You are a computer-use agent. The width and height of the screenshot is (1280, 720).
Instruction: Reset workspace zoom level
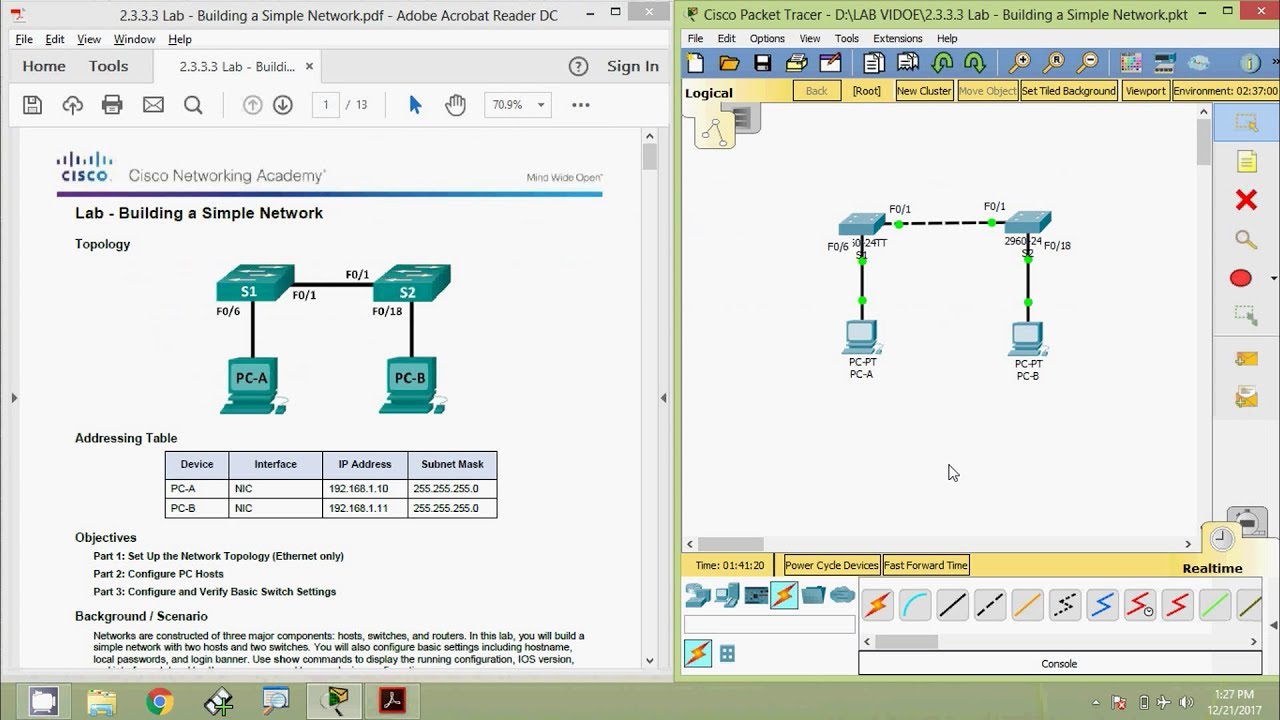tap(1053, 63)
